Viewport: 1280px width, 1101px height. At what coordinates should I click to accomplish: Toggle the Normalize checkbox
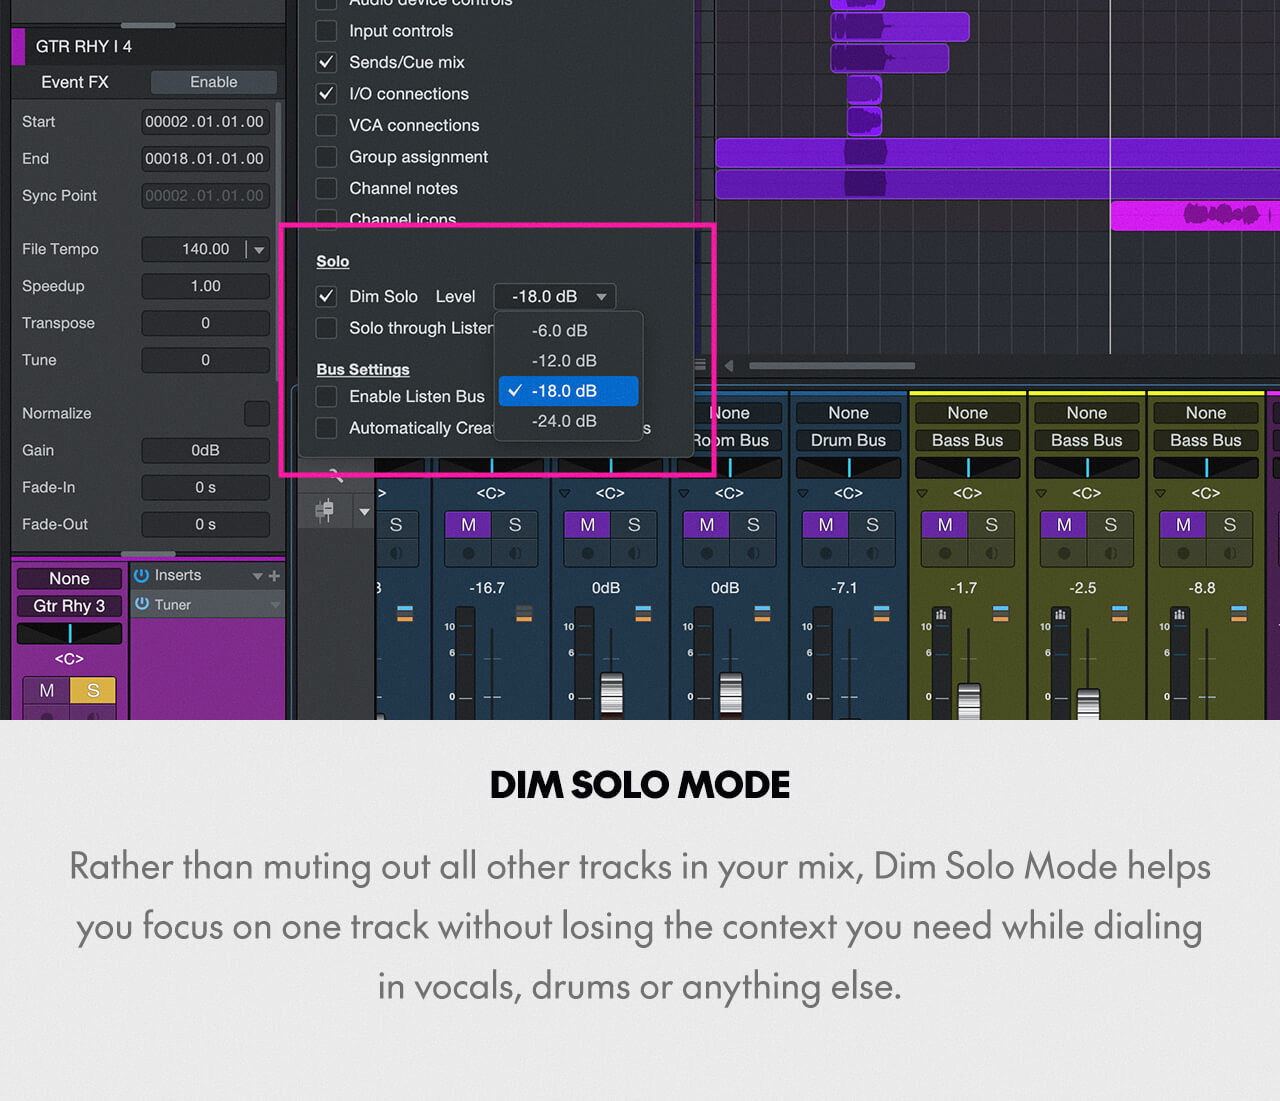point(257,413)
